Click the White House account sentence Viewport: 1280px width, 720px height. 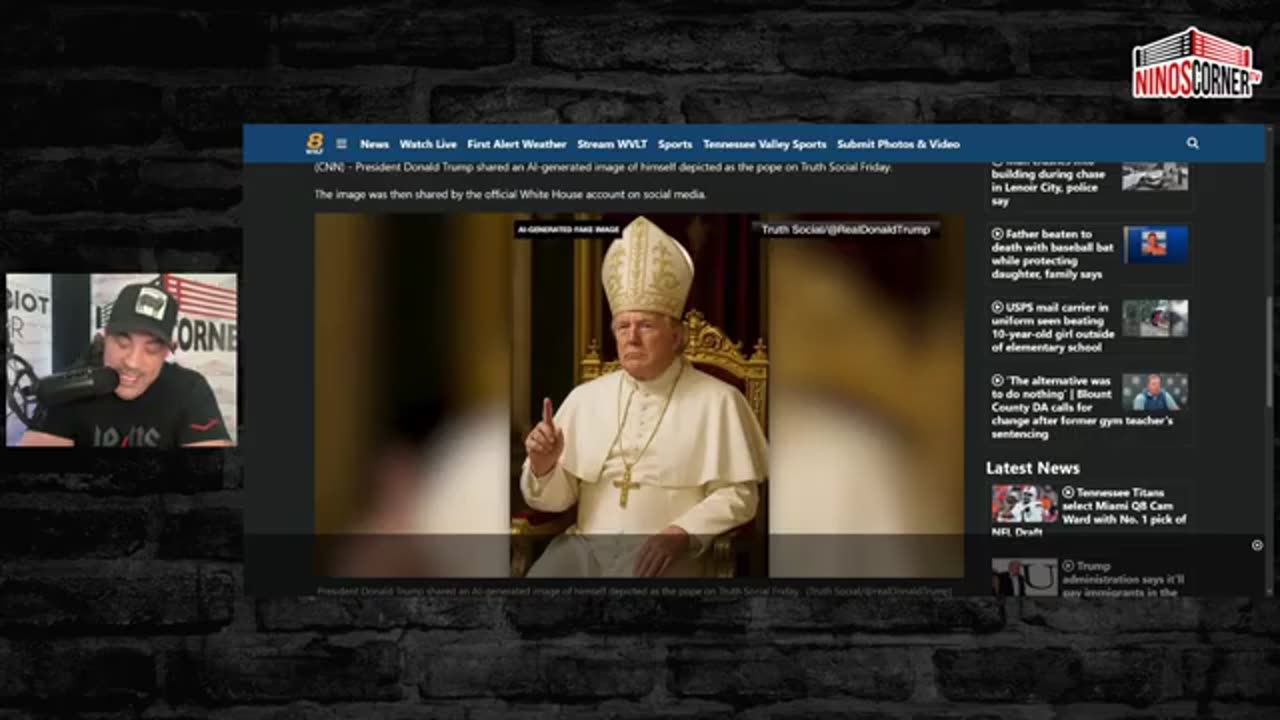pos(510,194)
